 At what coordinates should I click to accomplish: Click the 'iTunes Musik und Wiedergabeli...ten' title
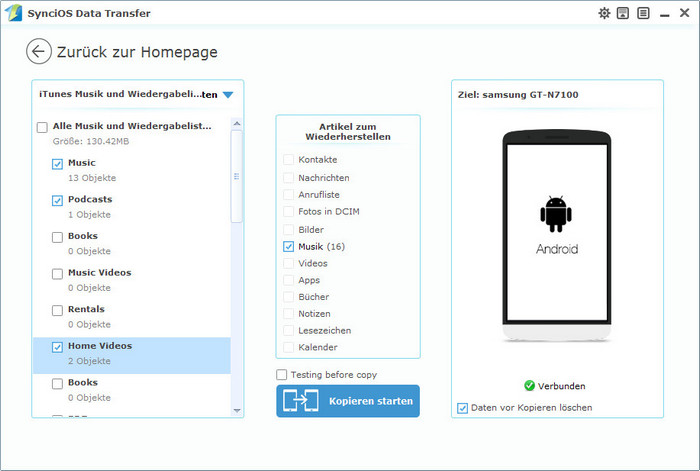(x=128, y=94)
